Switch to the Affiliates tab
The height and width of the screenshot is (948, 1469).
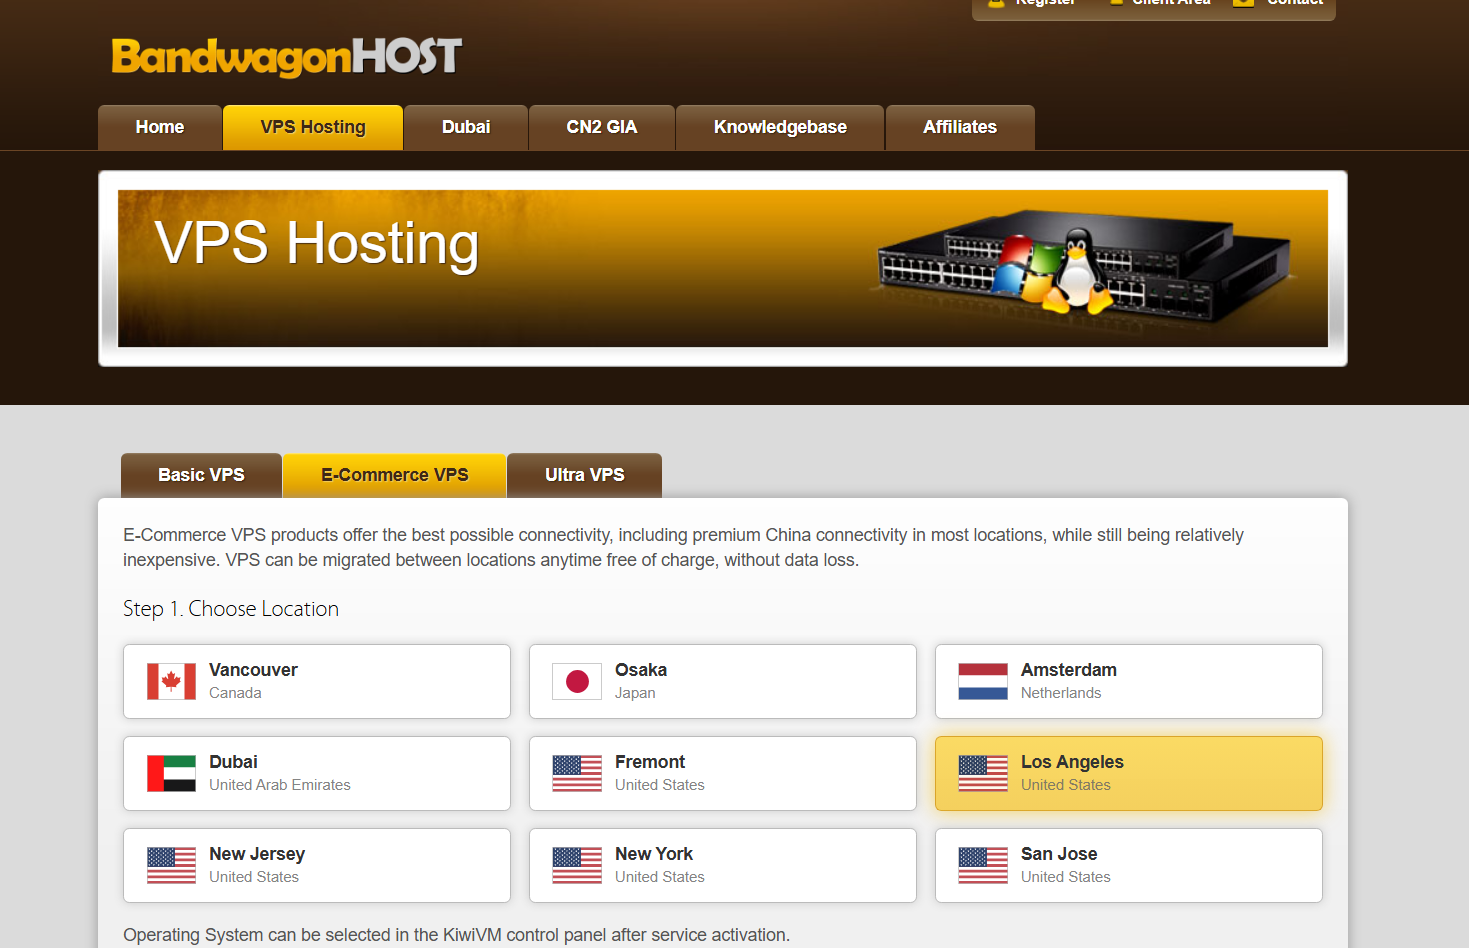click(x=959, y=127)
